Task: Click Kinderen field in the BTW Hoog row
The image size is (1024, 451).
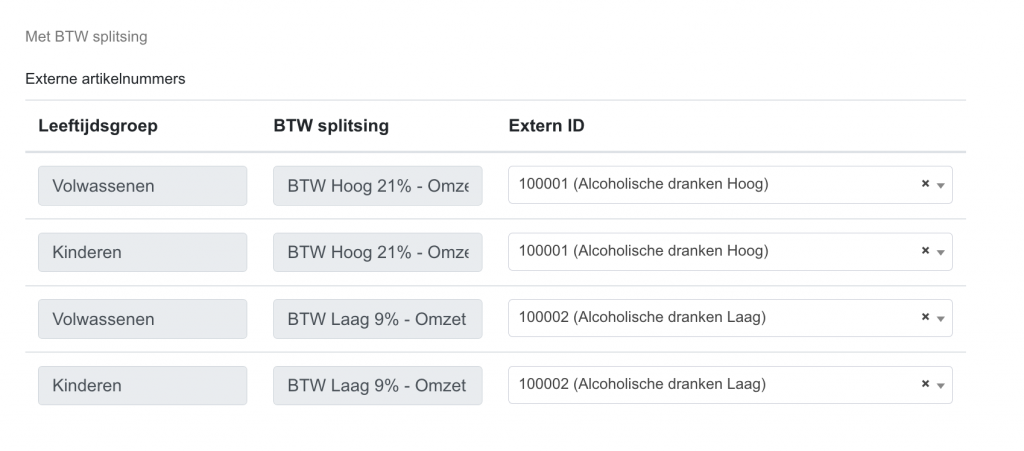Action: tap(142, 252)
